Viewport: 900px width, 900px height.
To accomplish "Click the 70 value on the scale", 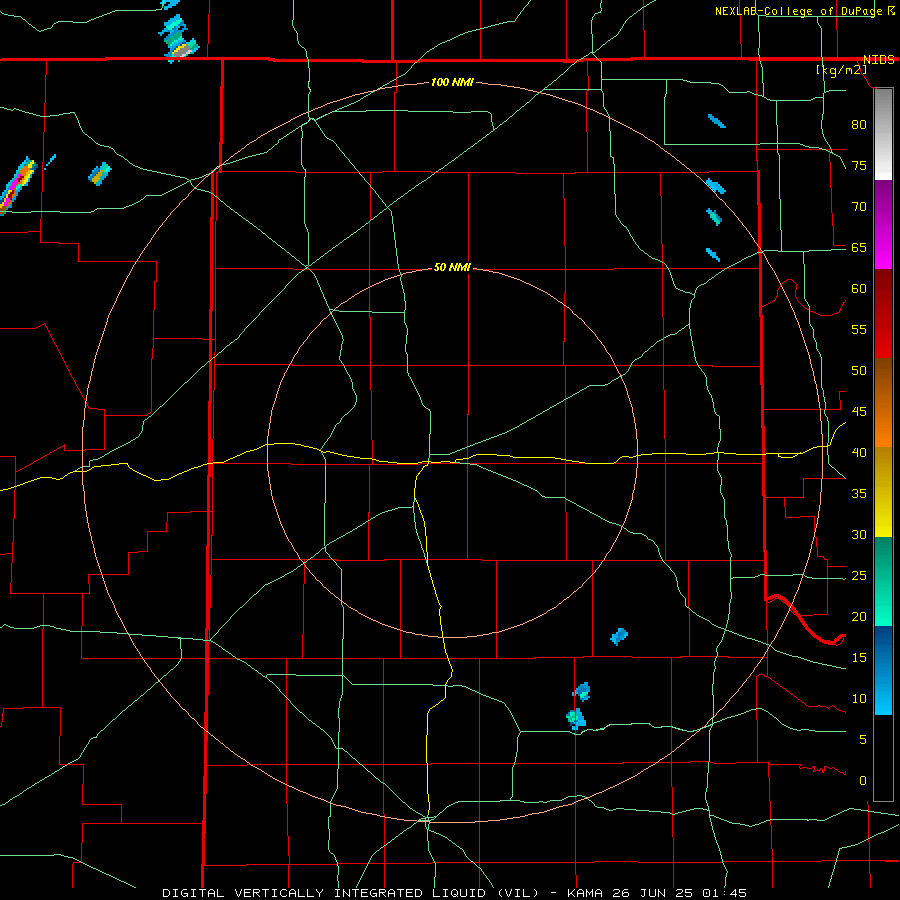I will click(x=859, y=207).
